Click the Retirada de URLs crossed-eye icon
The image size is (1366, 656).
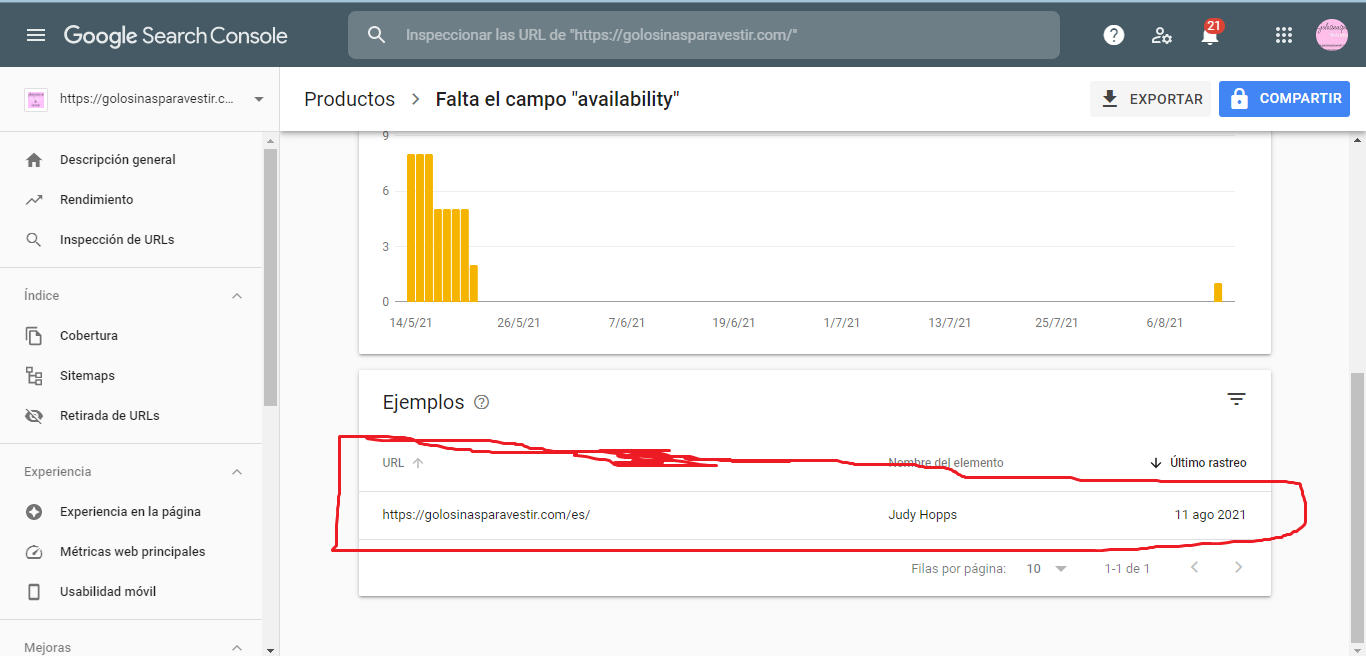point(34,416)
